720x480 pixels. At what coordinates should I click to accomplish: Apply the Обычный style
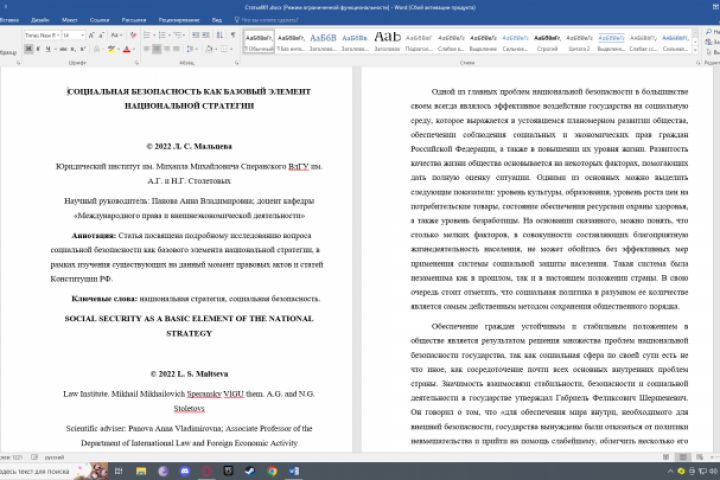pos(259,42)
